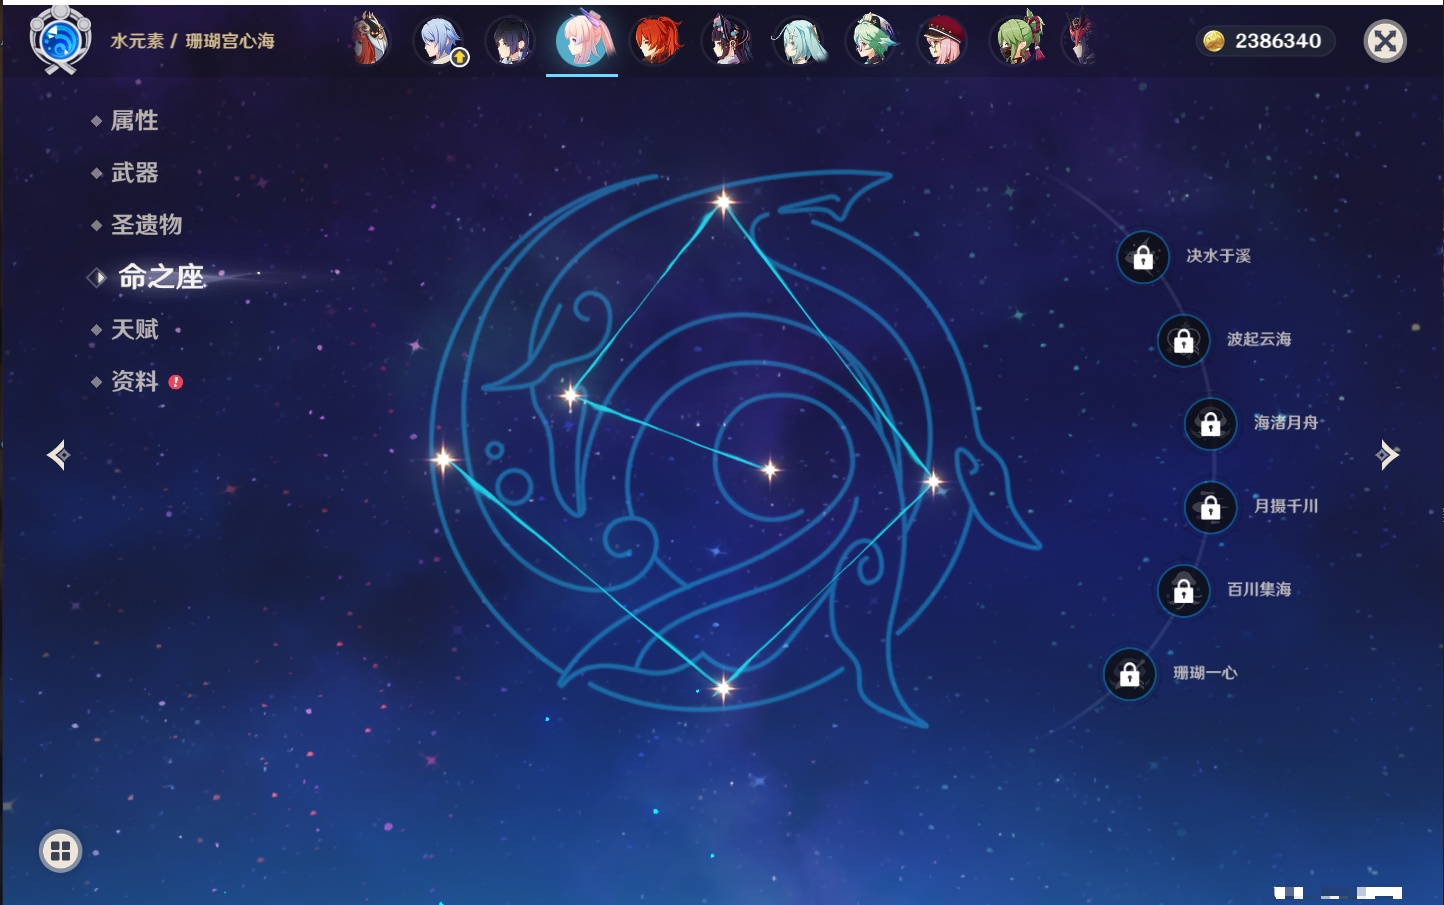The width and height of the screenshot is (1444, 905).
Task: Select the character with red horned mask
Action: click(x=1081, y=40)
